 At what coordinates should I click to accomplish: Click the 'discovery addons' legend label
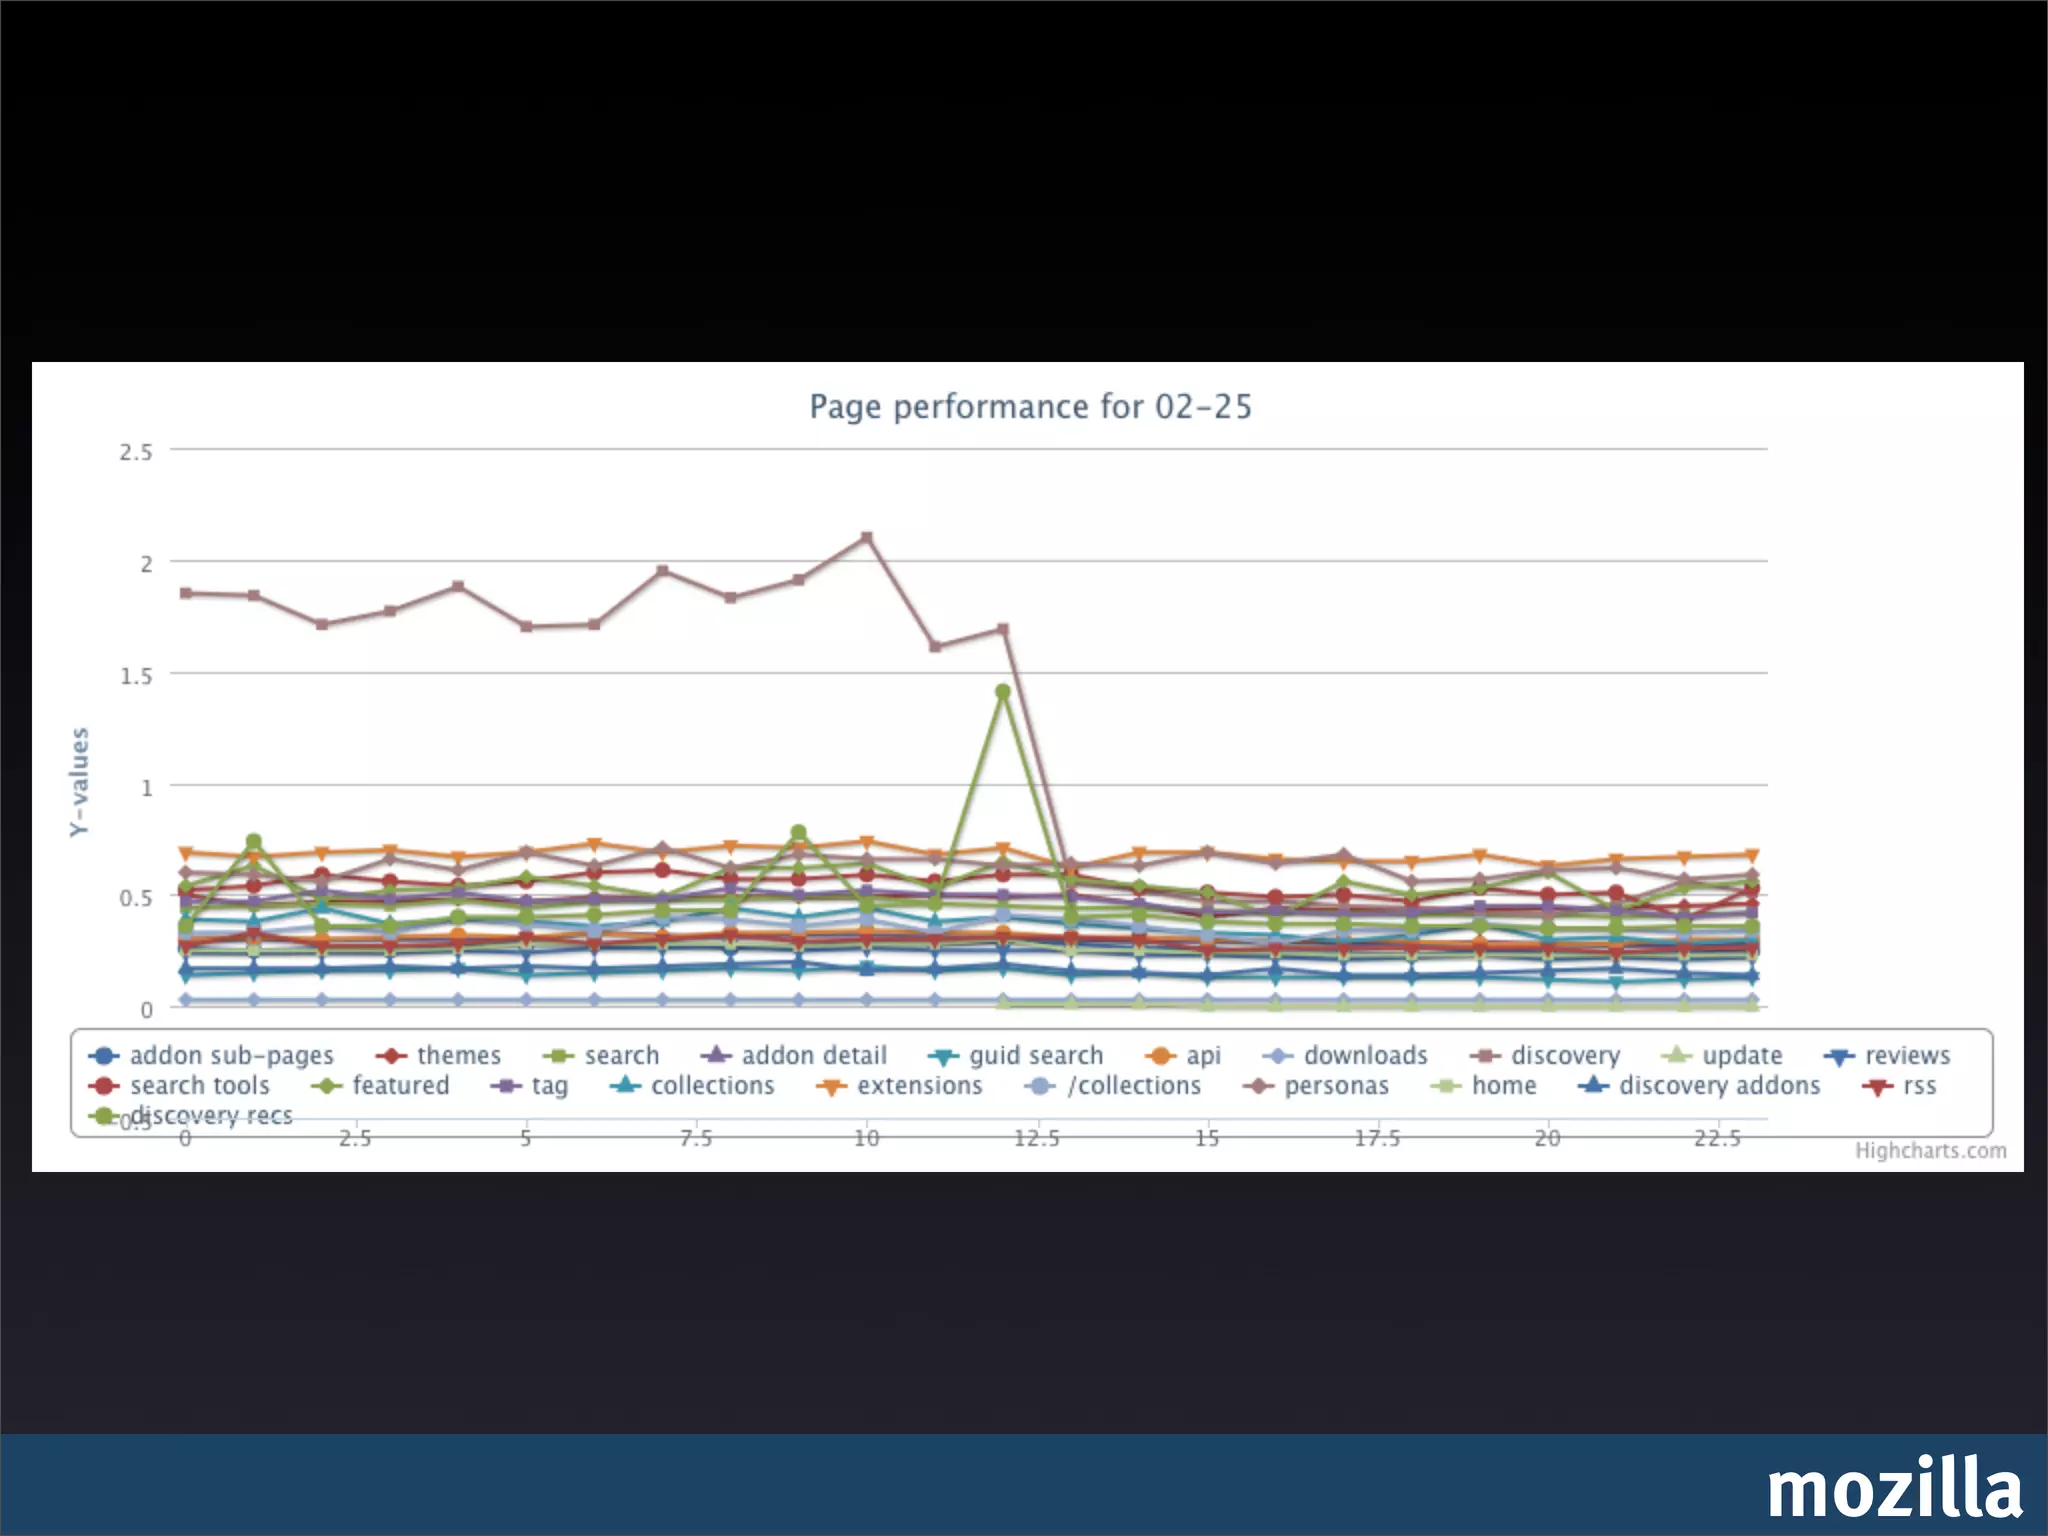tap(1719, 1086)
